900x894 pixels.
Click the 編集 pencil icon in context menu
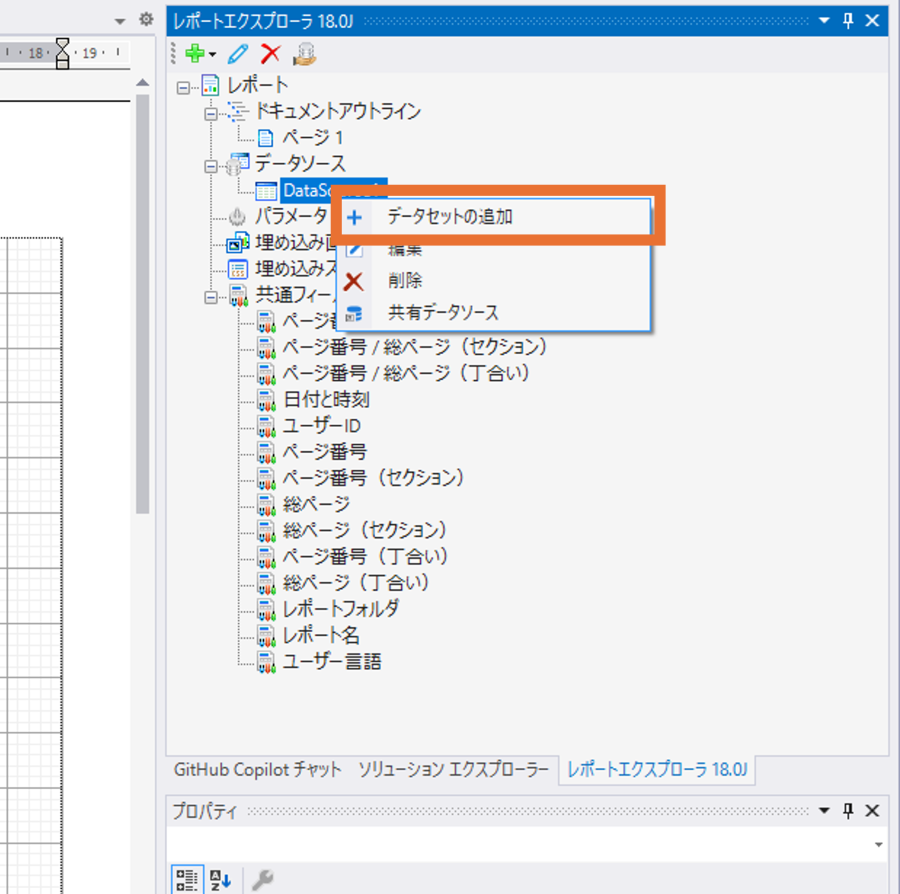[354, 249]
